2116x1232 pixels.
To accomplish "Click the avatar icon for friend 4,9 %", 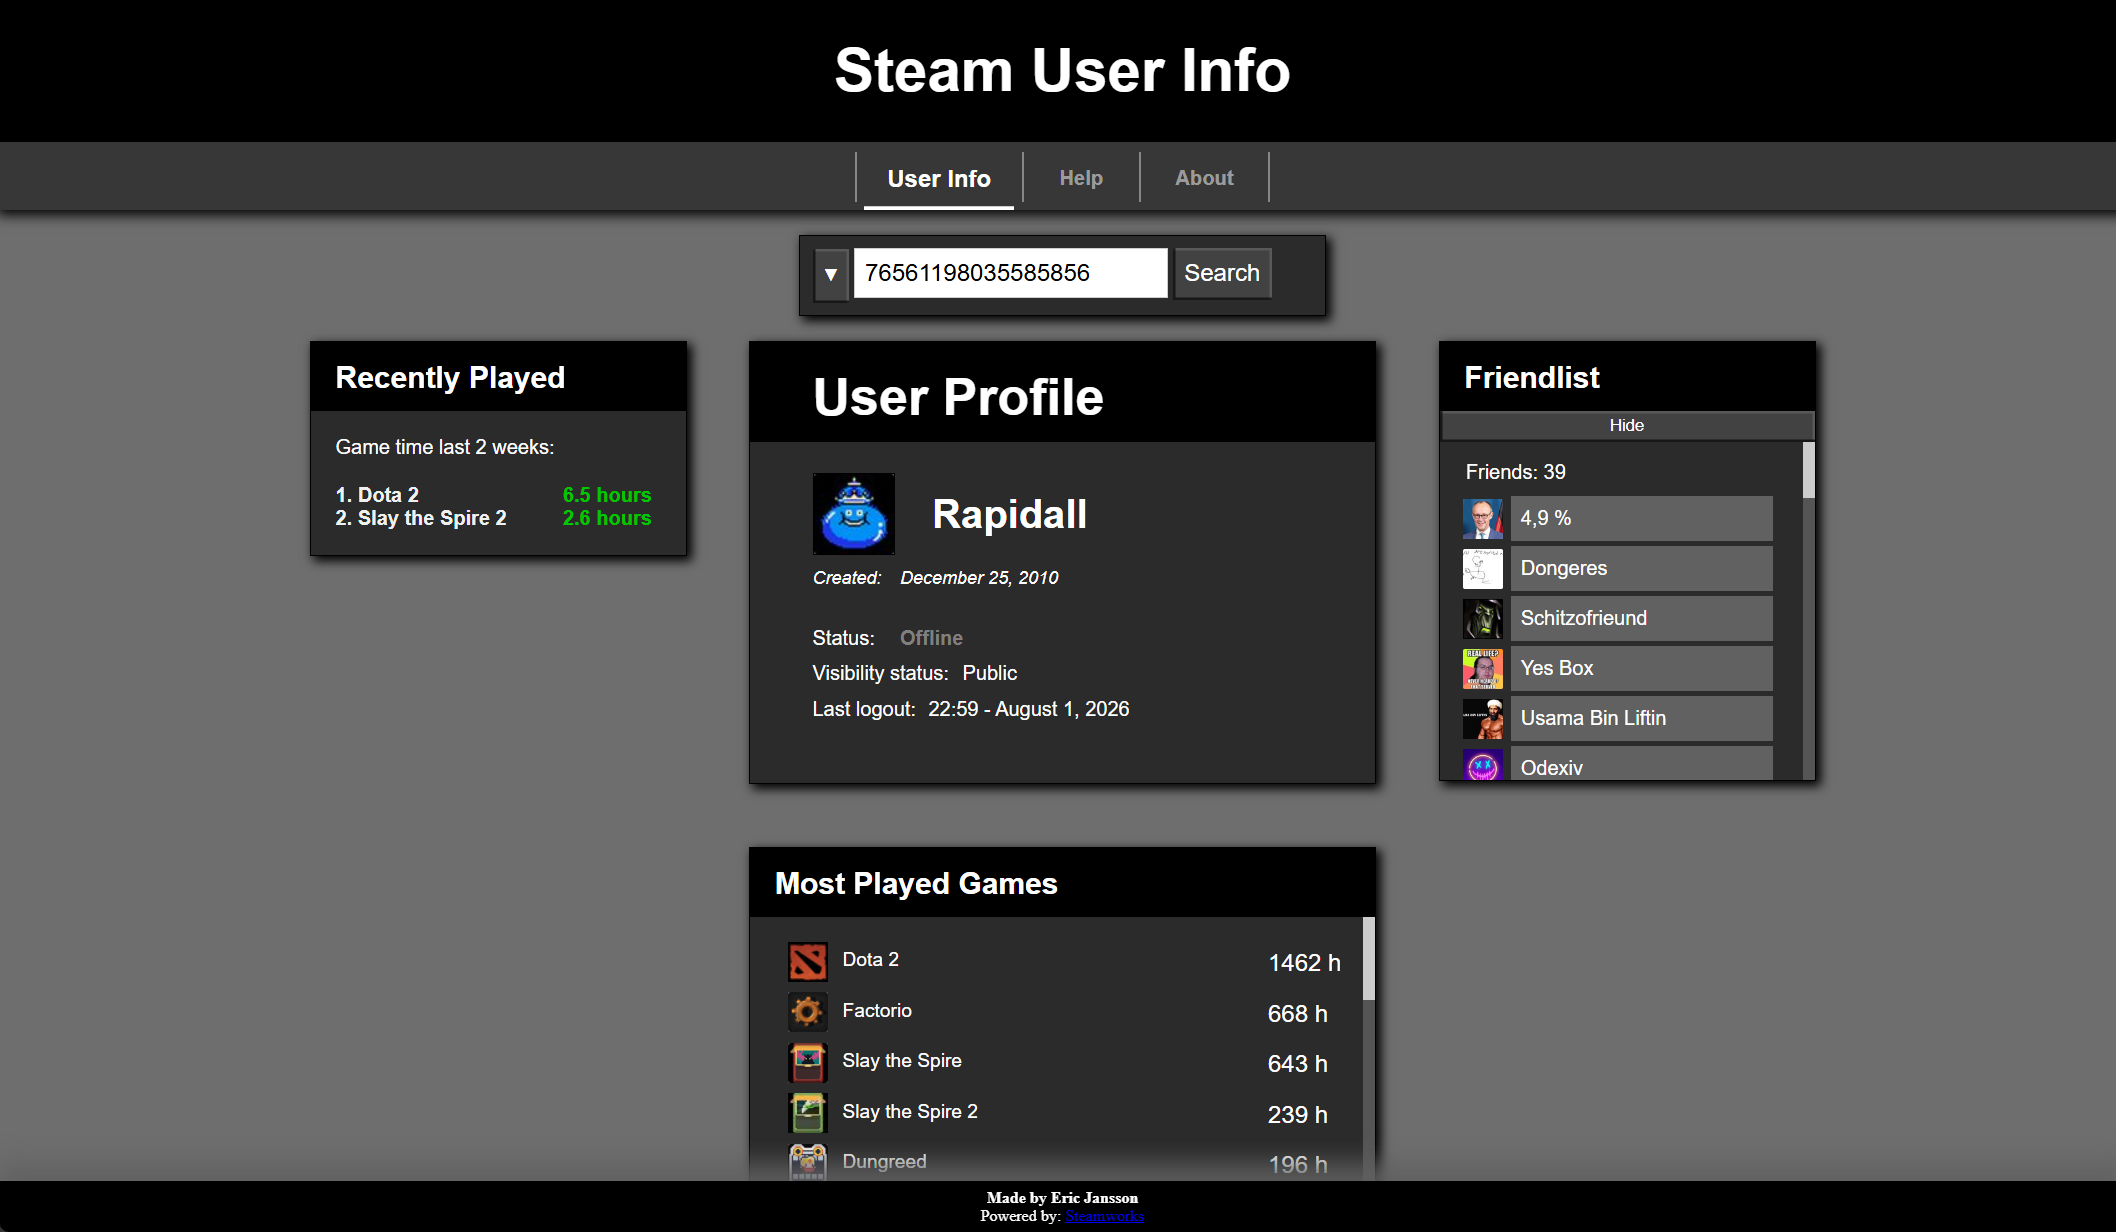I will 1482,519.
